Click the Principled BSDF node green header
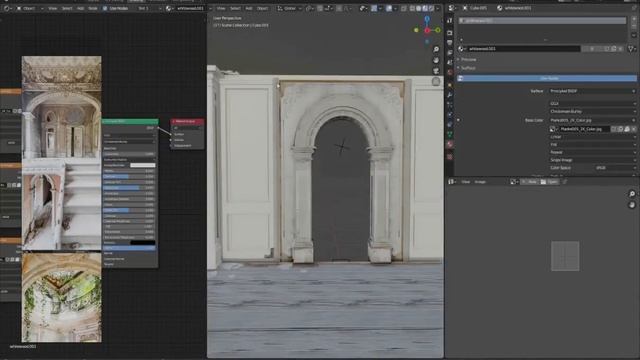640x360 pixels. [130, 121]
